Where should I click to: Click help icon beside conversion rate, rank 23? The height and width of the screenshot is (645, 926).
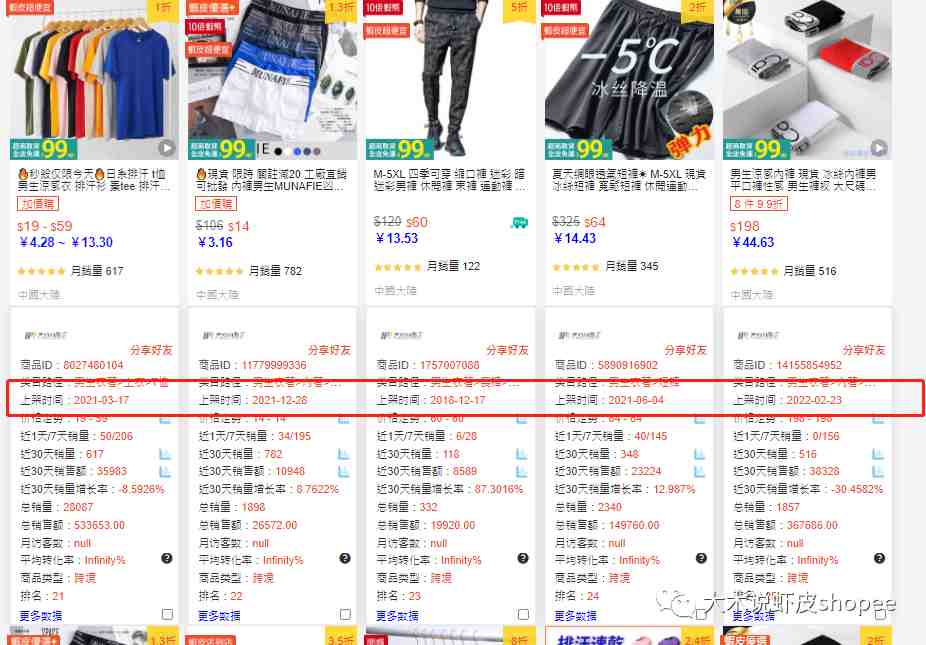point(523,558)
